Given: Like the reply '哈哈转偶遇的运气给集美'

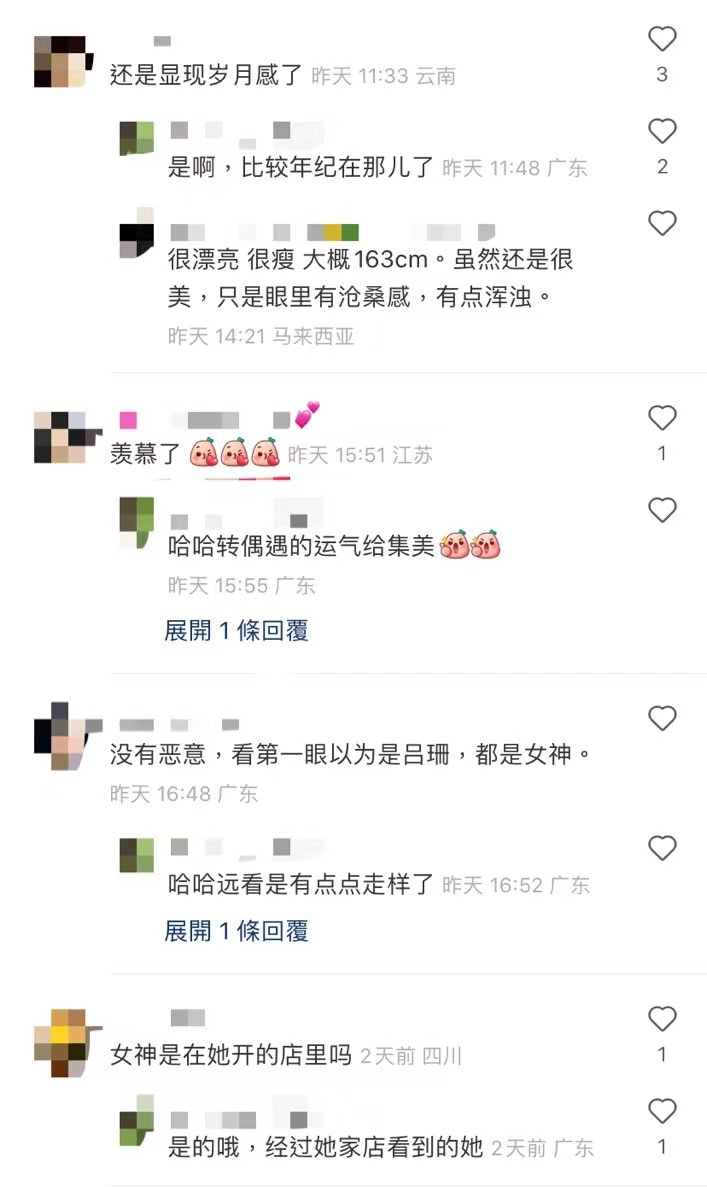Looking at the screenshot, I should pos(662,510).
